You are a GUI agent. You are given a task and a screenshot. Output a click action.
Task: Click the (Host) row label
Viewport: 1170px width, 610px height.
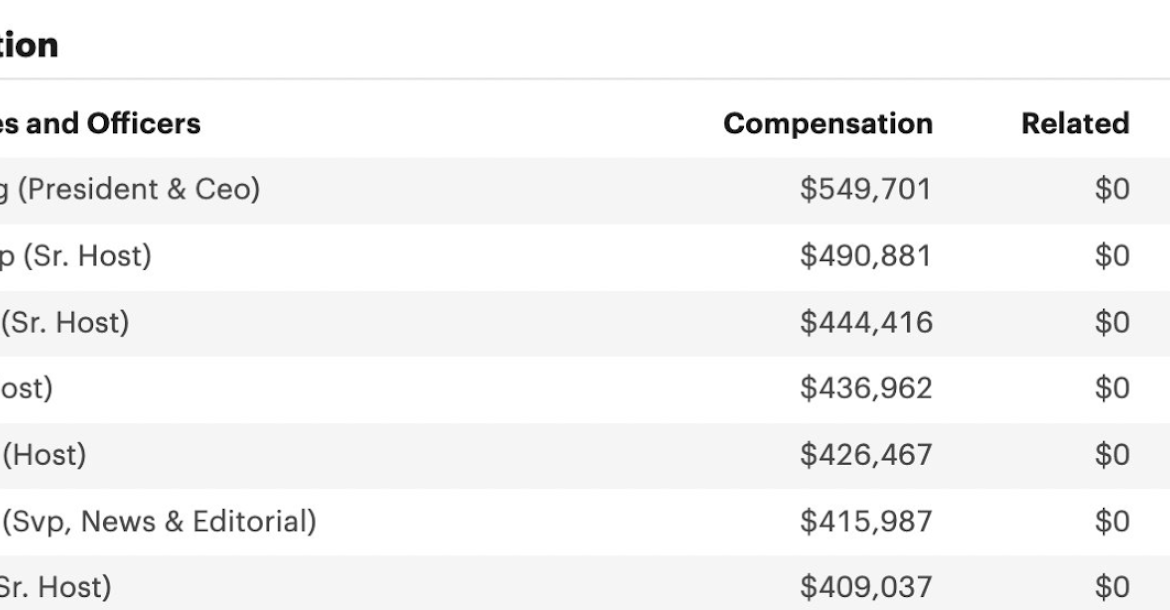click(x=44, y=455)
